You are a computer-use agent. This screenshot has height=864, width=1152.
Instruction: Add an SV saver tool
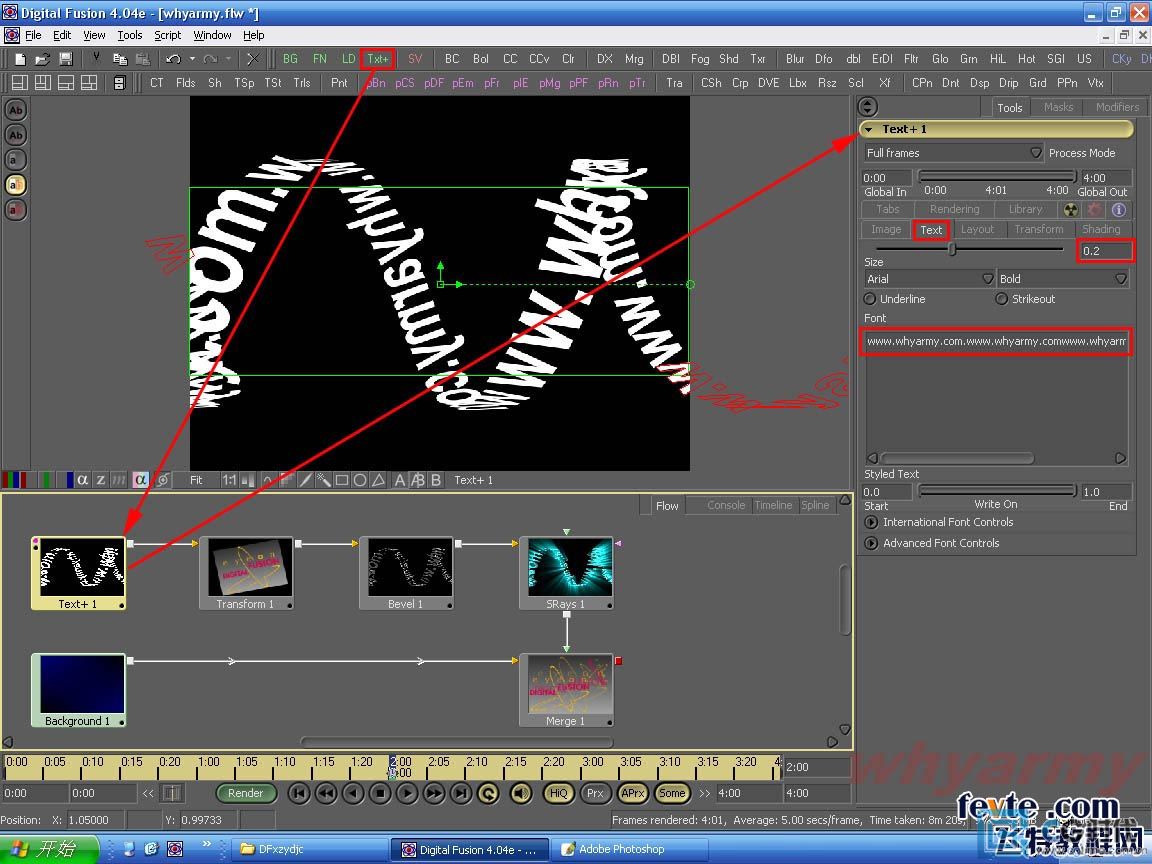click(x=415, y=59)
